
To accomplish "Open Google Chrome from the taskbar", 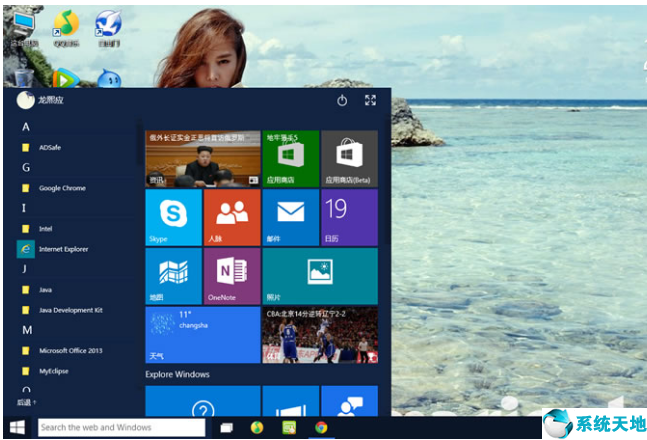I will 321,428.
